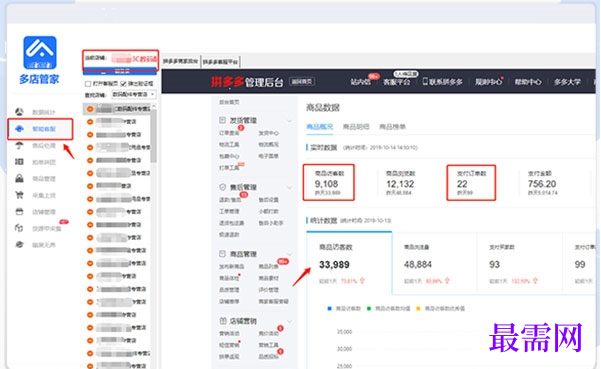The height and width of the screenshot is (369, 601).
Task: Open the 物流工具 link
Action: 229,144
